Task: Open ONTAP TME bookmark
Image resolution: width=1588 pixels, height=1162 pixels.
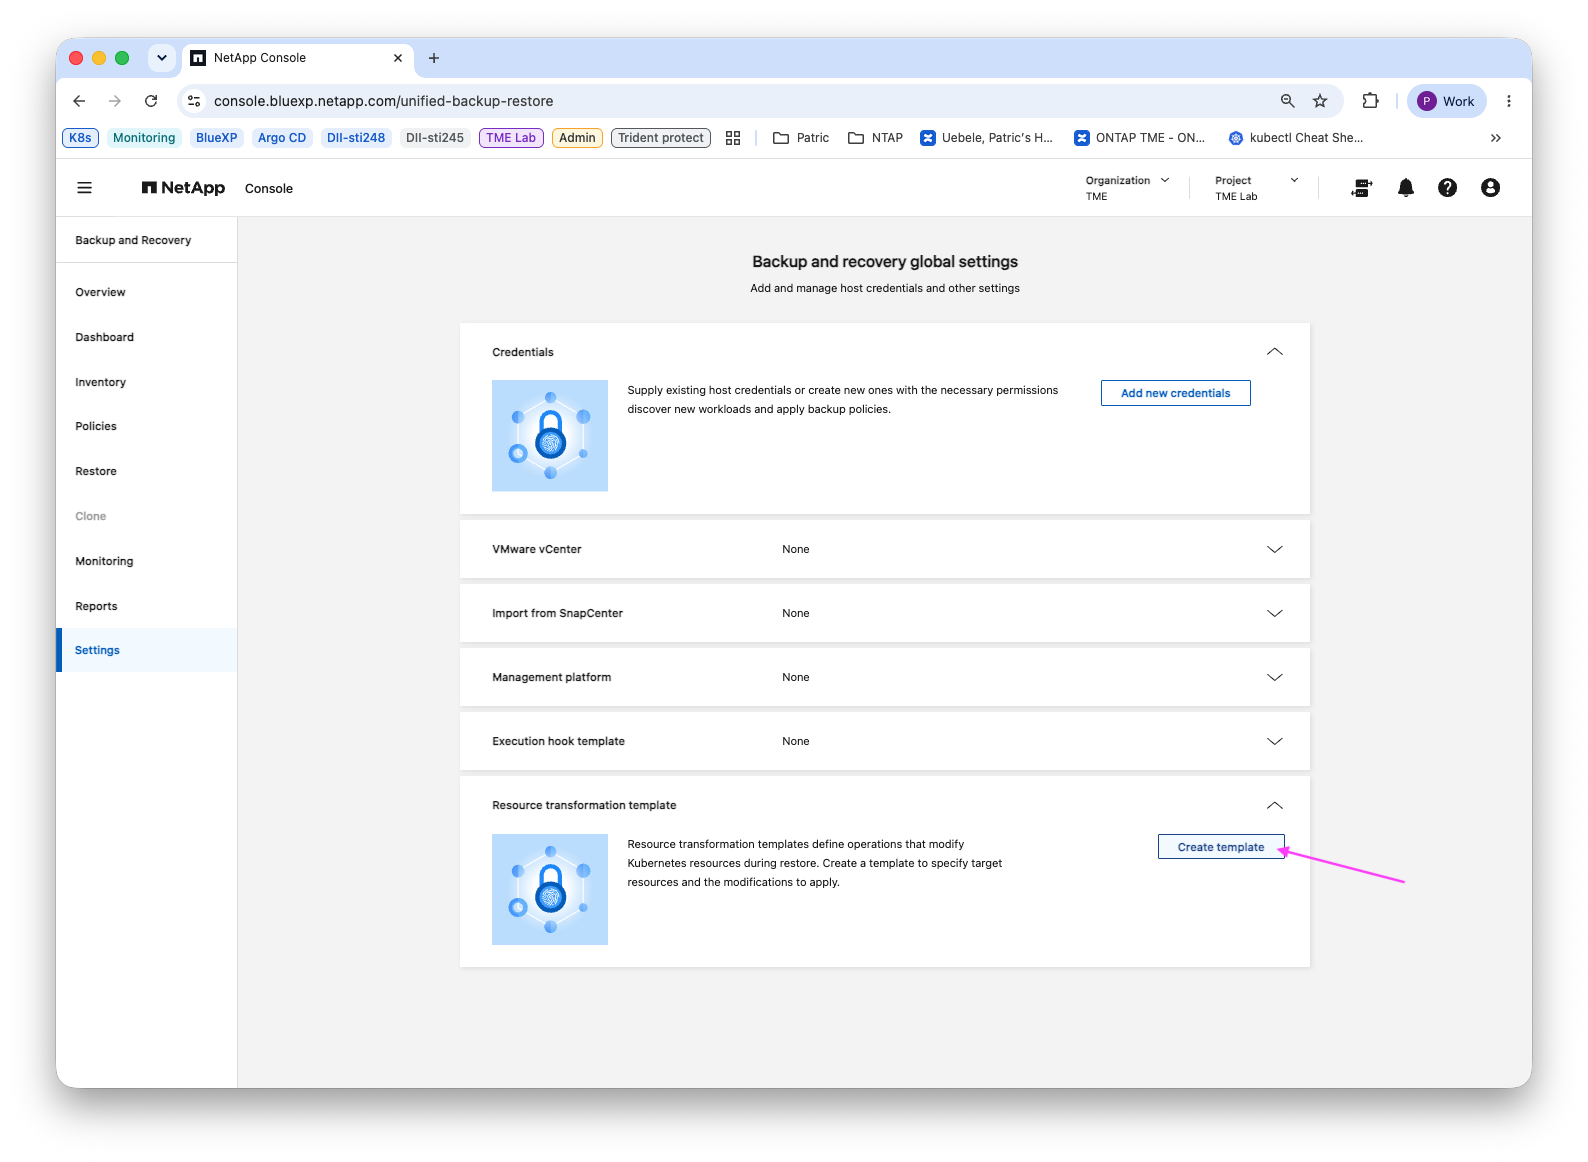Action: [x=1140, y=138]
